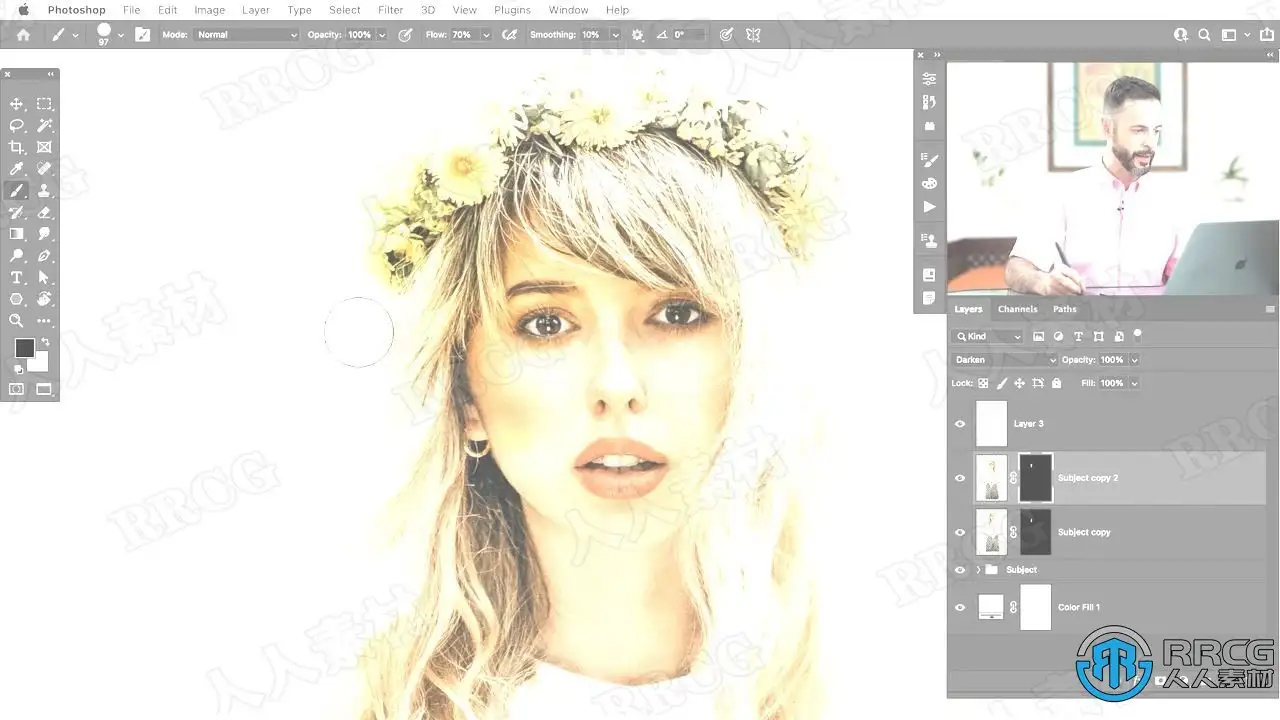The width and height of the screenshot is (1280, 720).
Task: Select the Path Selection tool
Action: pos(44,278)
